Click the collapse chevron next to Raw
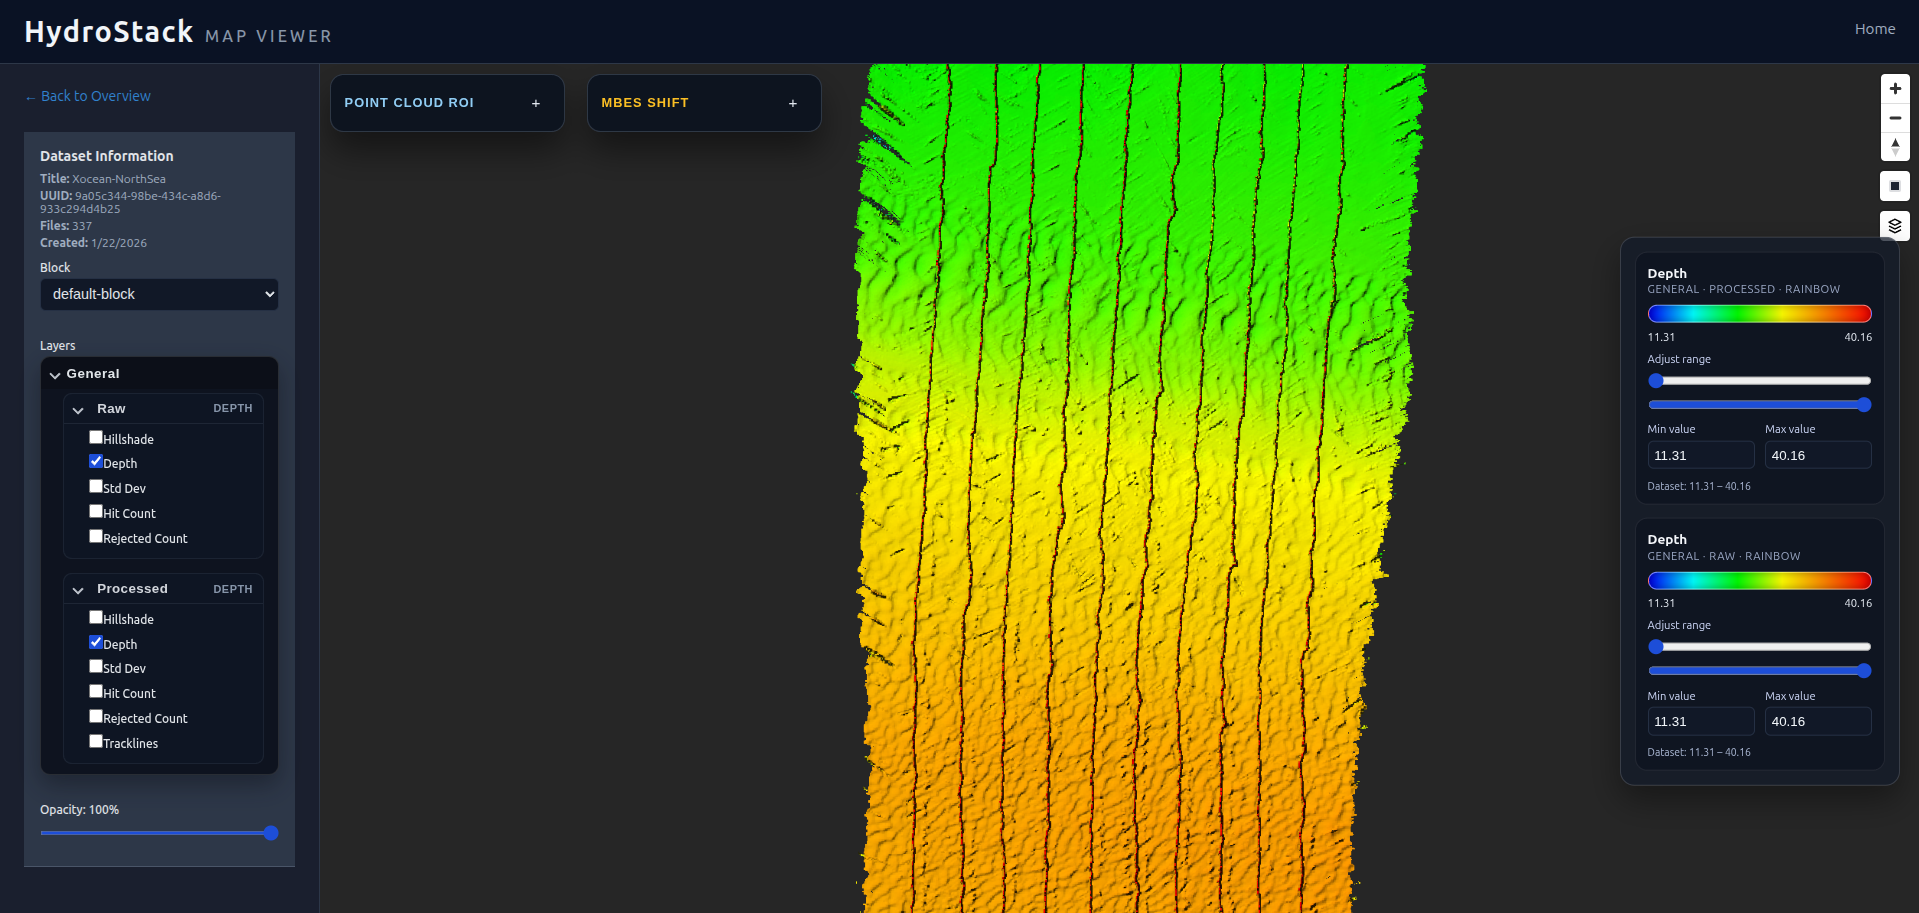Screen dimensions: 1919x913 (x=79, y=409)
